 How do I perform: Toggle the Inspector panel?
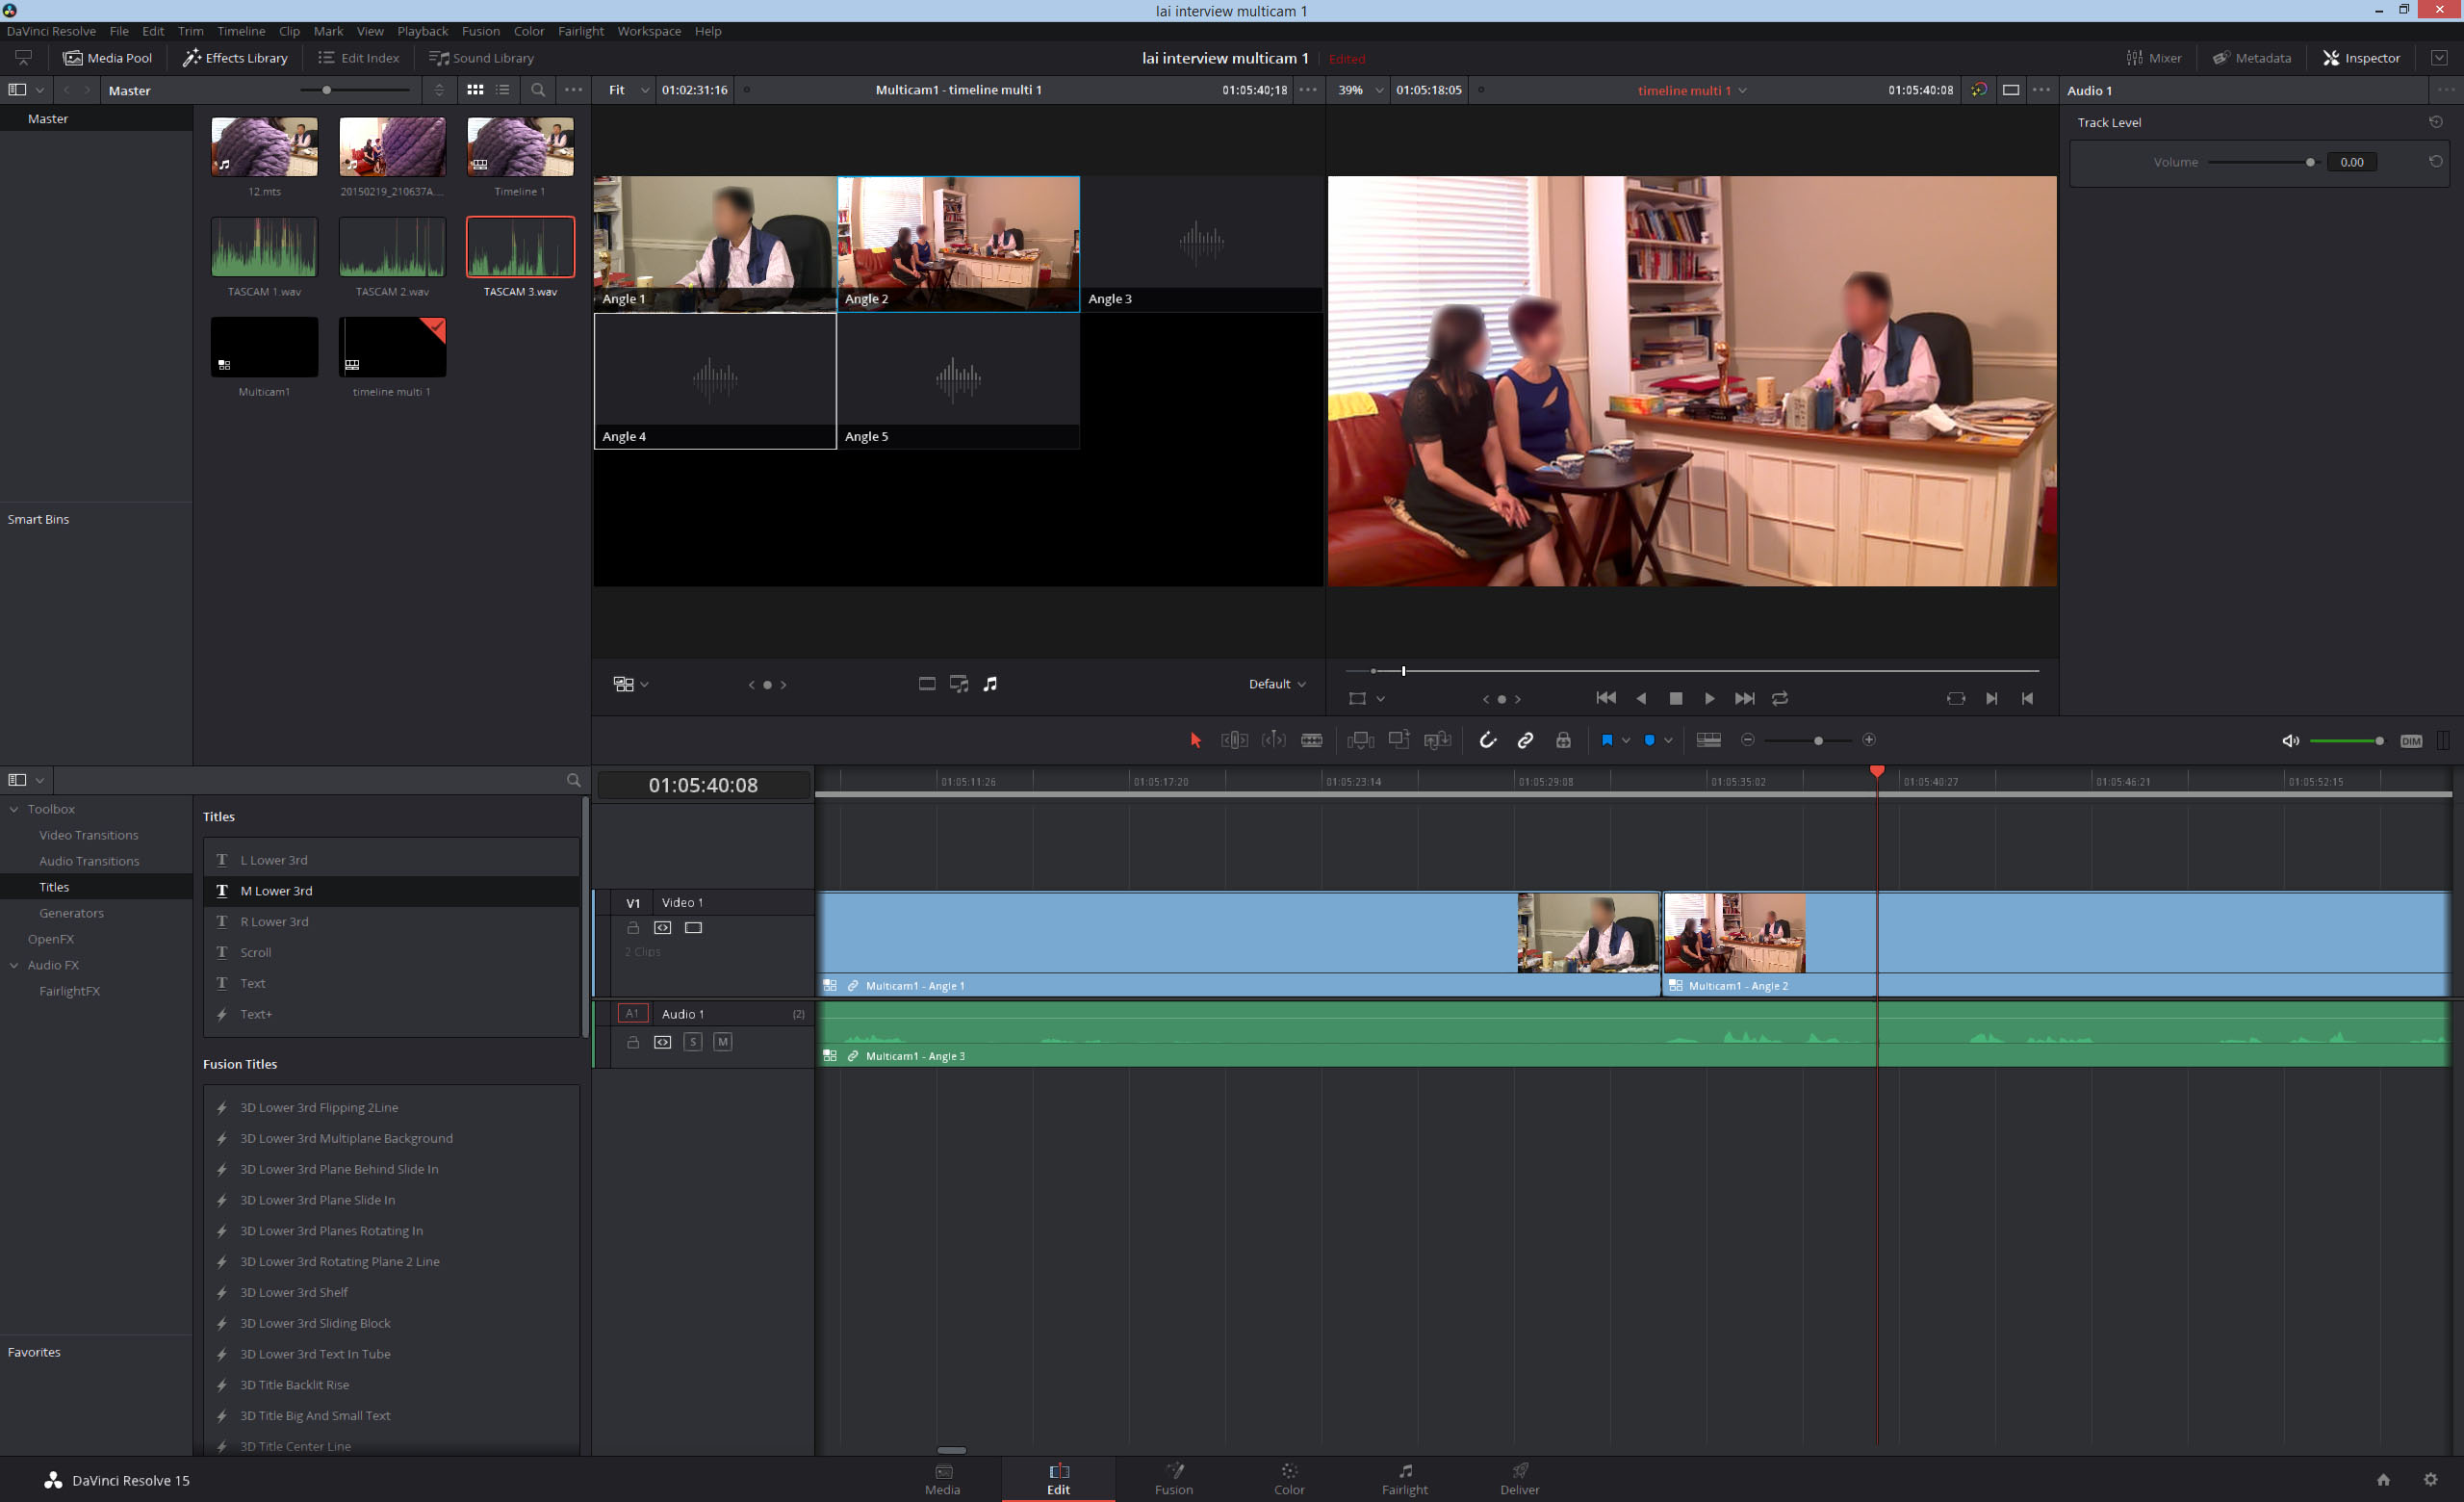[2361, 58]
